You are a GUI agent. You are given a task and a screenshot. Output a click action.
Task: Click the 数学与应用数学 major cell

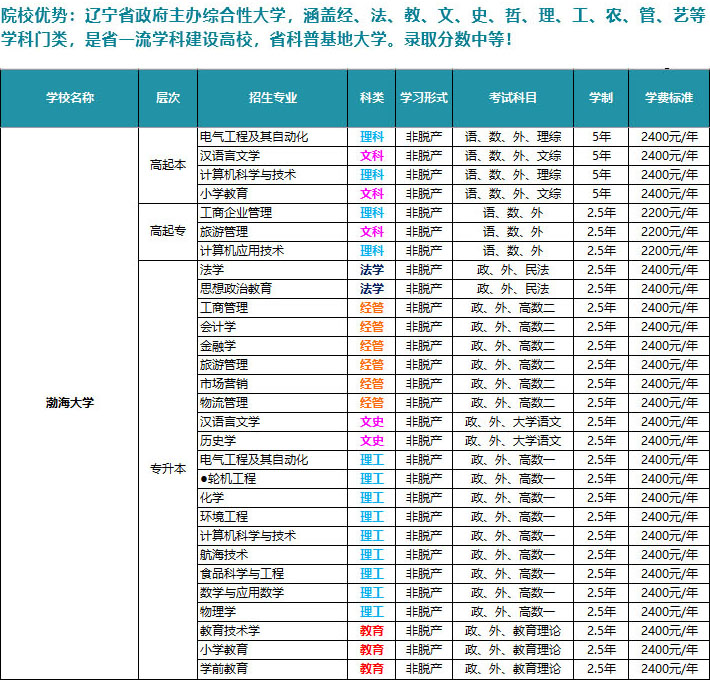coord(273,593)
